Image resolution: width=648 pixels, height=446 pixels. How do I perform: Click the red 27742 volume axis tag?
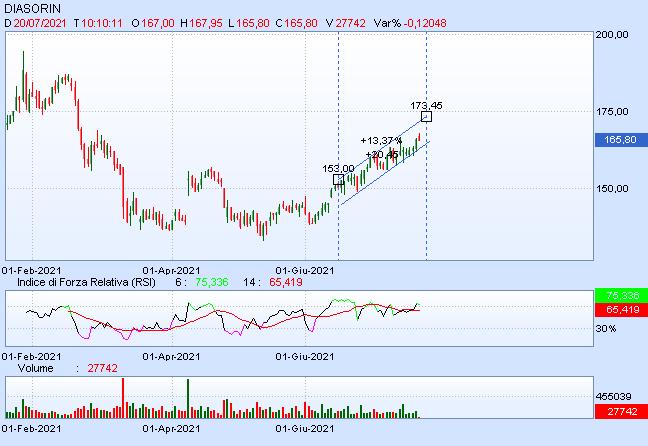(622, 412)
